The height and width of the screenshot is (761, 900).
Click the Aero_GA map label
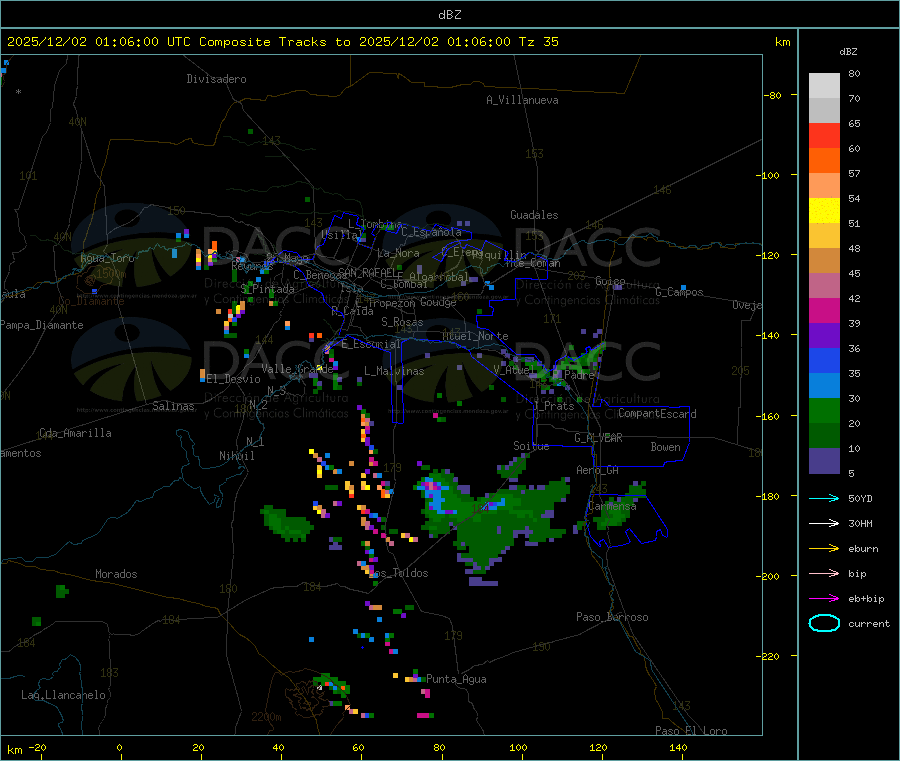[598, 470]
